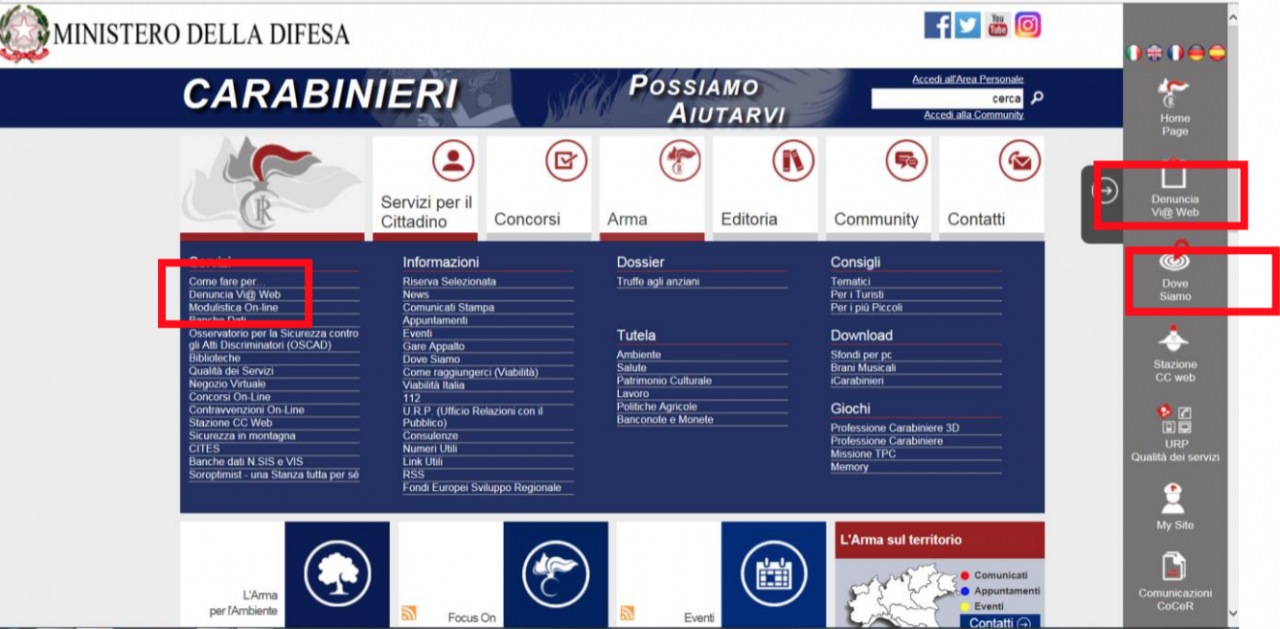Click the Eventi calendar icon

(x=773, y=574)
